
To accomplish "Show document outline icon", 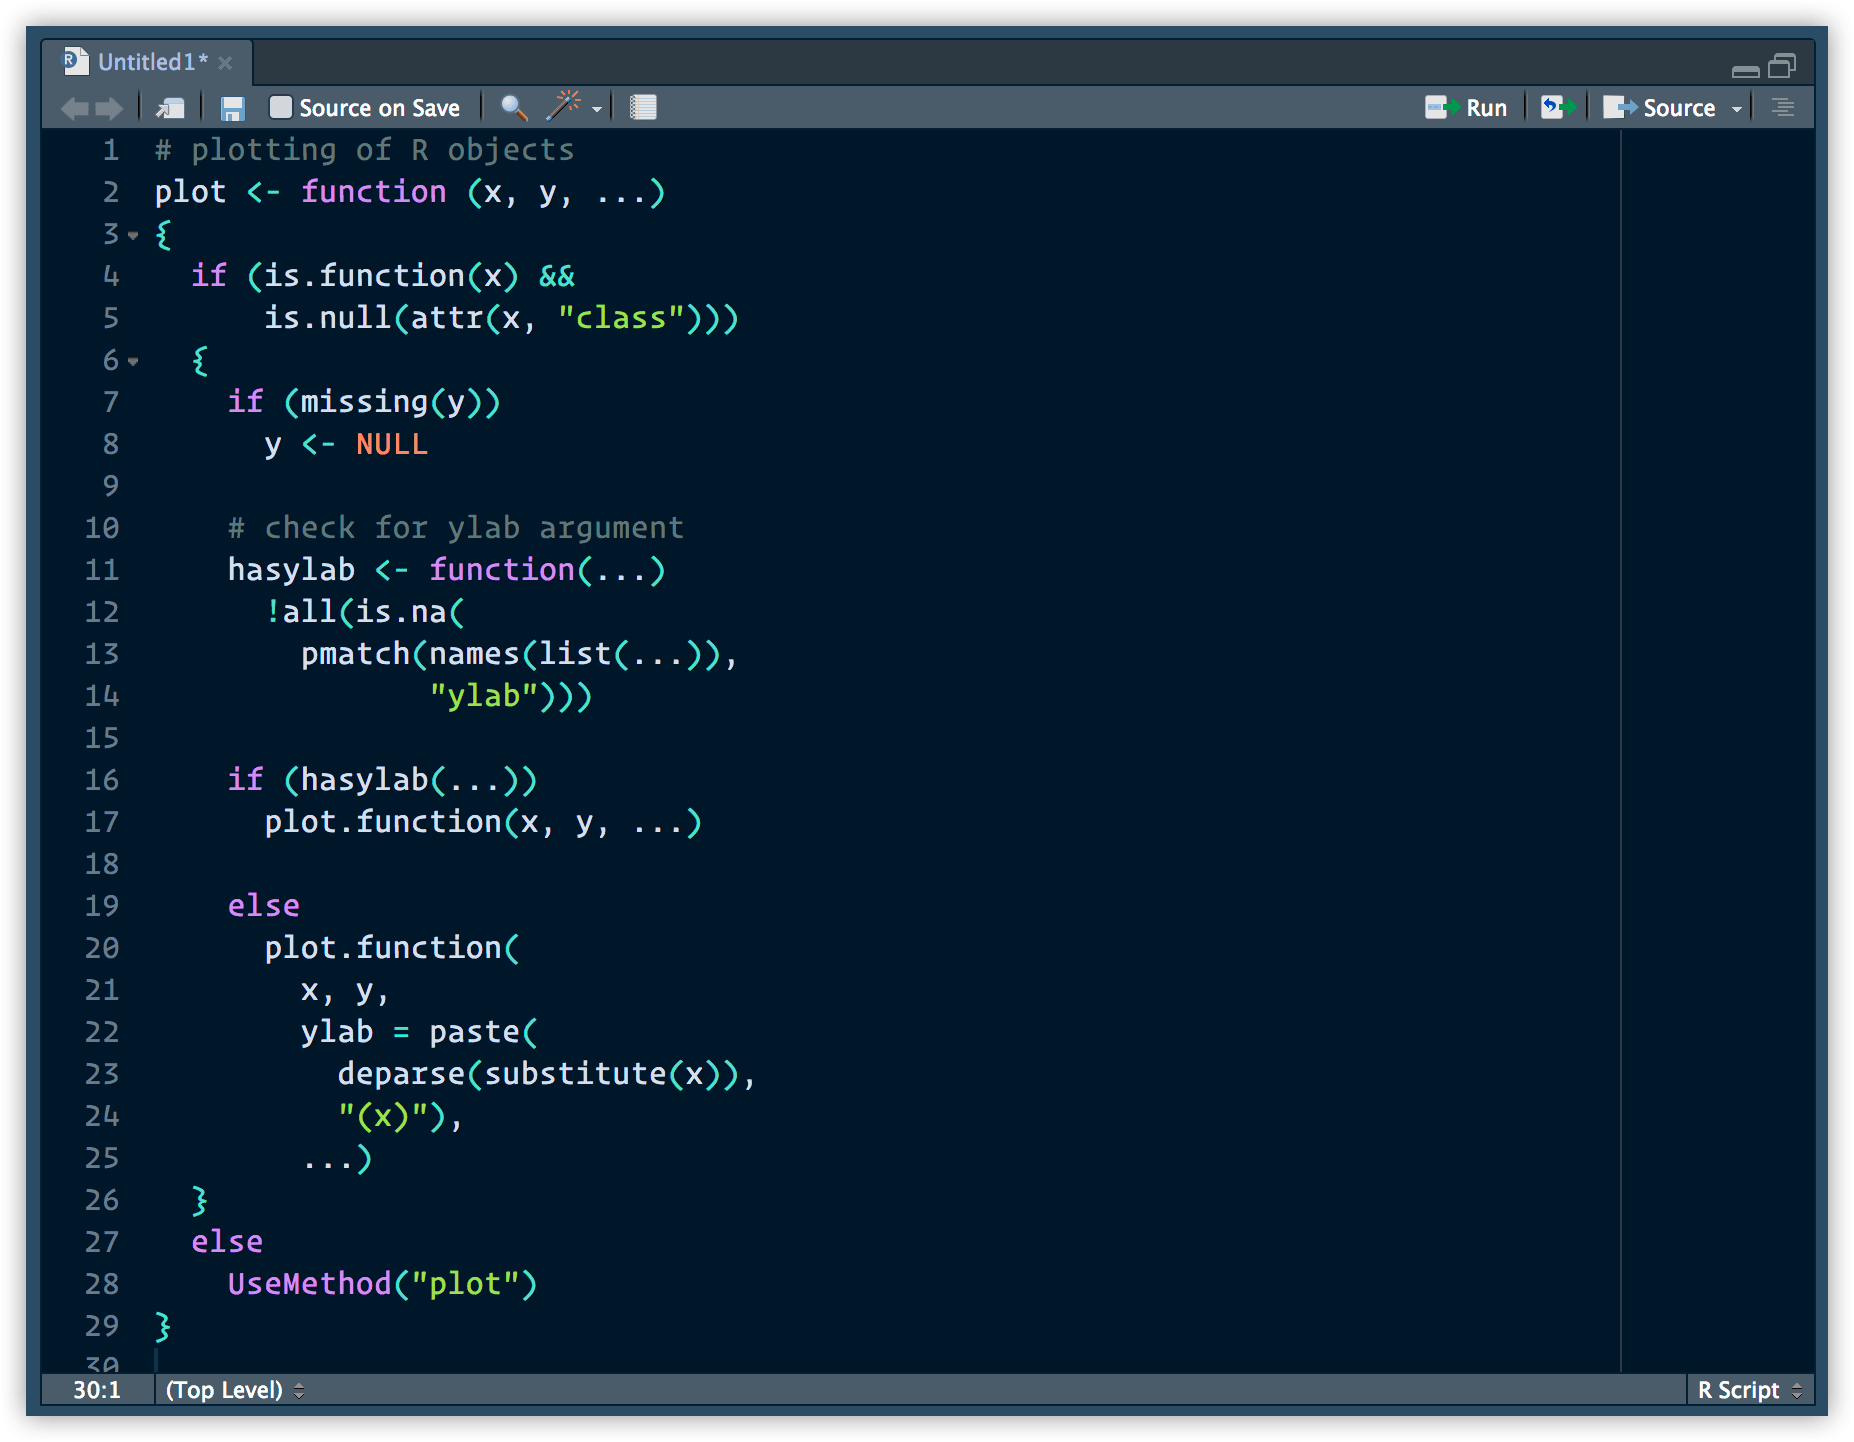I will 1783,107.
